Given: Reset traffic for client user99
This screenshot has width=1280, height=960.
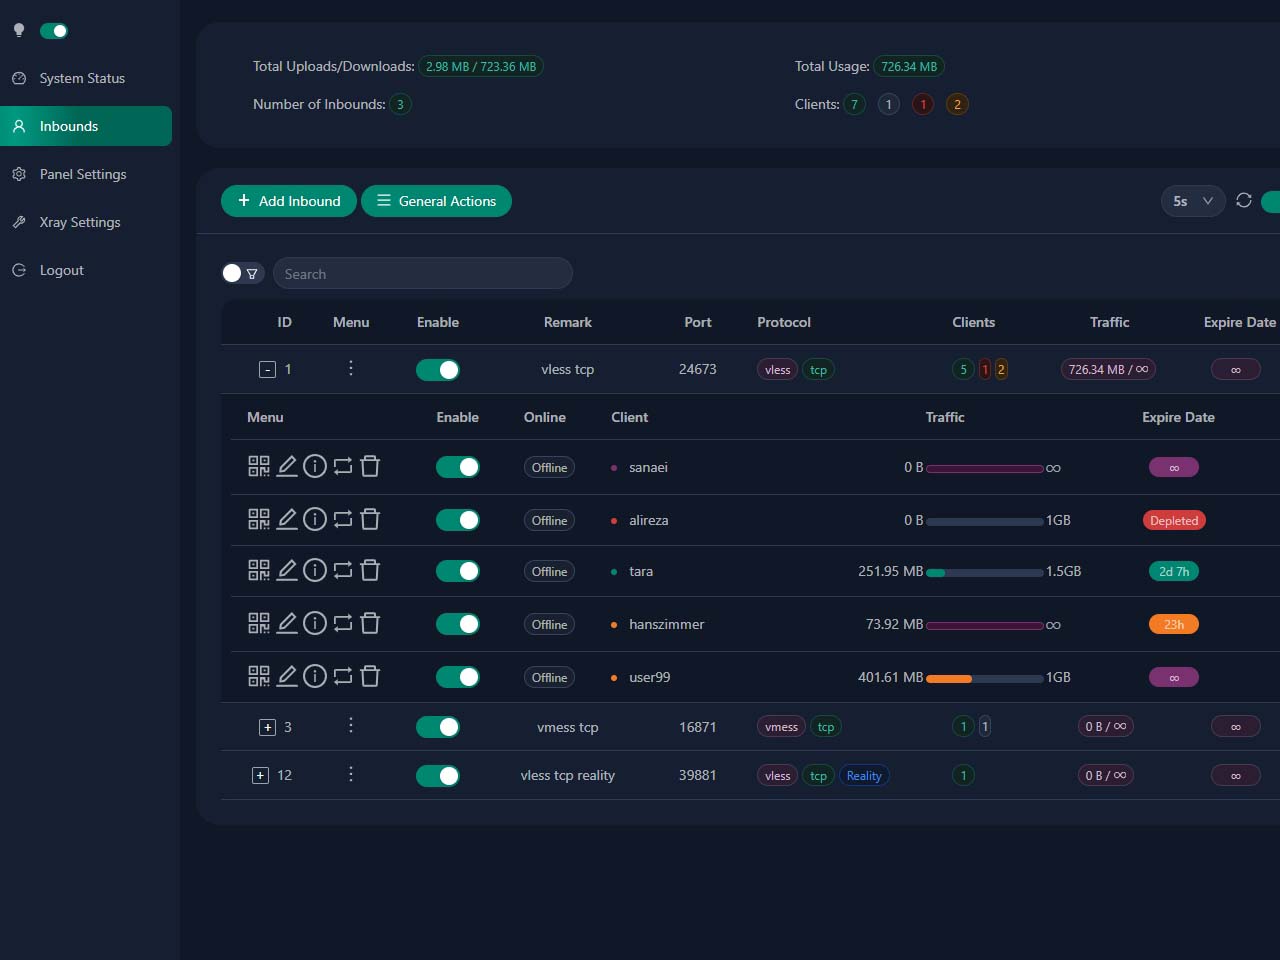Looking at the screenshot, I should click(x=343, y=676).
